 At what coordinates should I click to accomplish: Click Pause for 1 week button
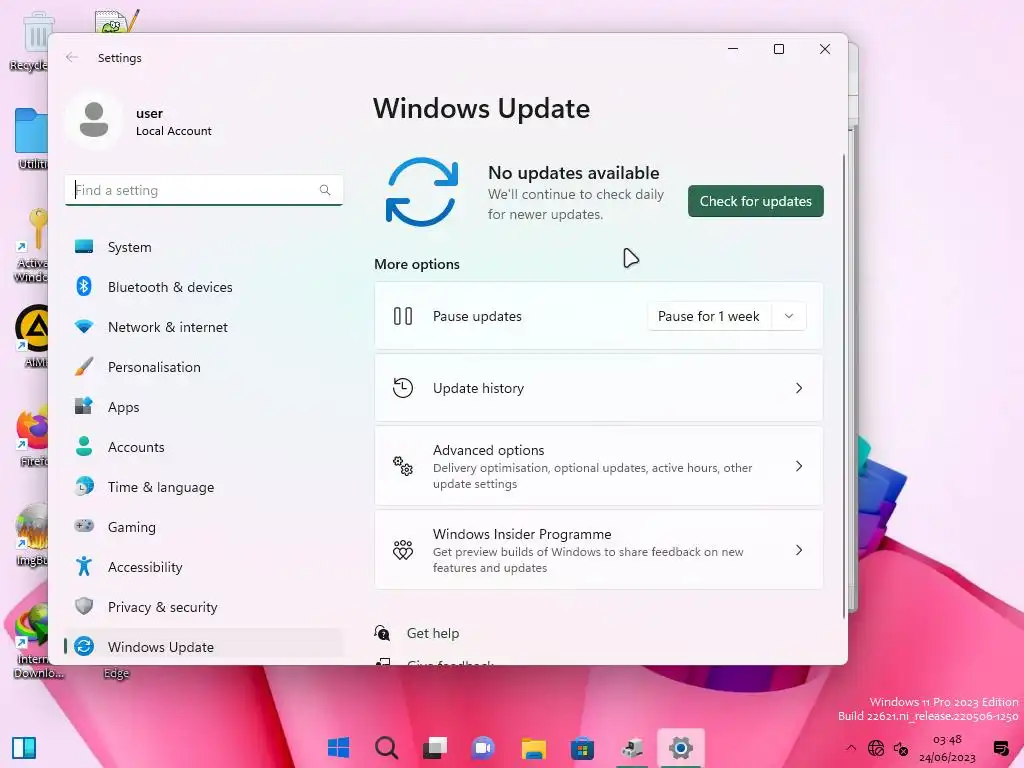(709, 316)
